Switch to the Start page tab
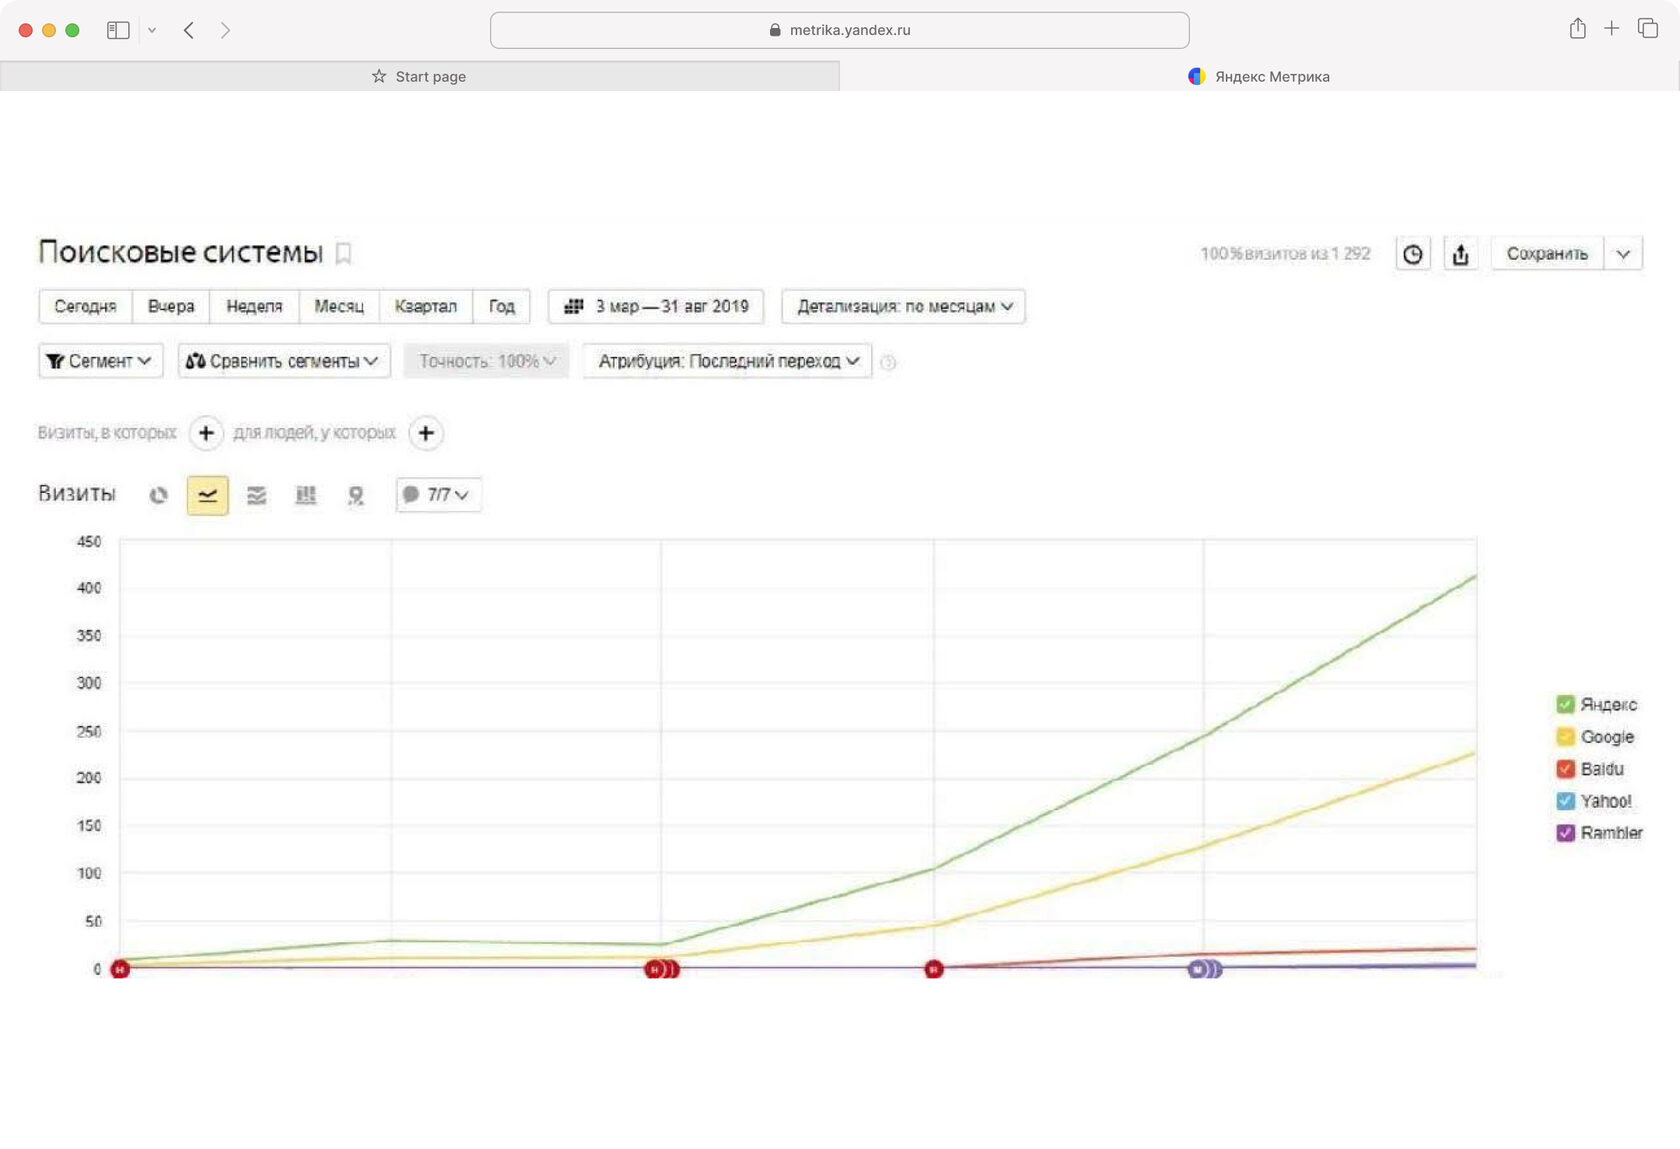Viewport: 1680px width, 1149px height. click(x=419, y=76)
